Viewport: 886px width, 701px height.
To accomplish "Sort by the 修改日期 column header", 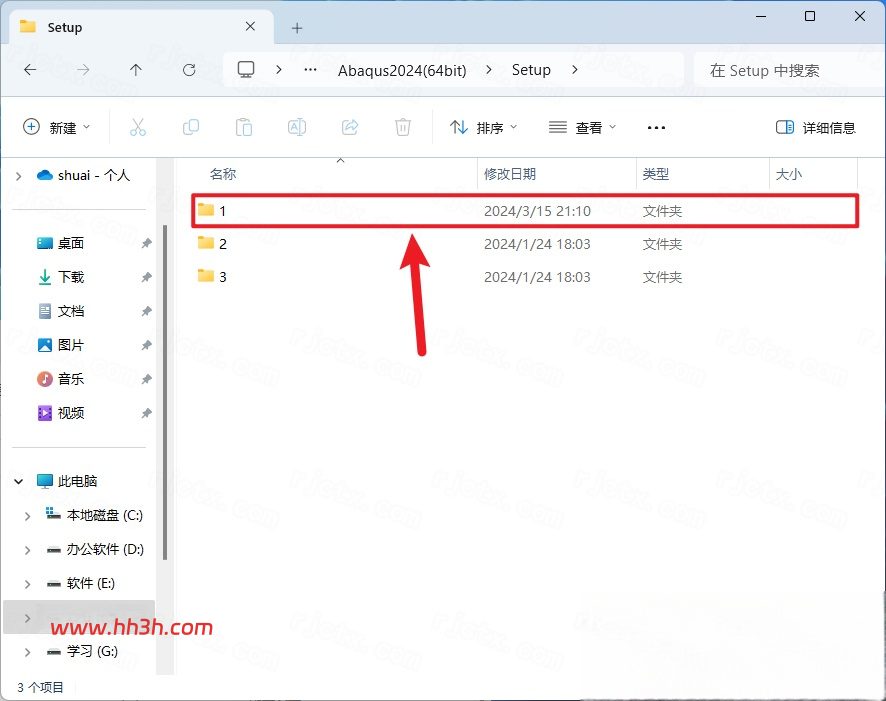I will (510, 174).
